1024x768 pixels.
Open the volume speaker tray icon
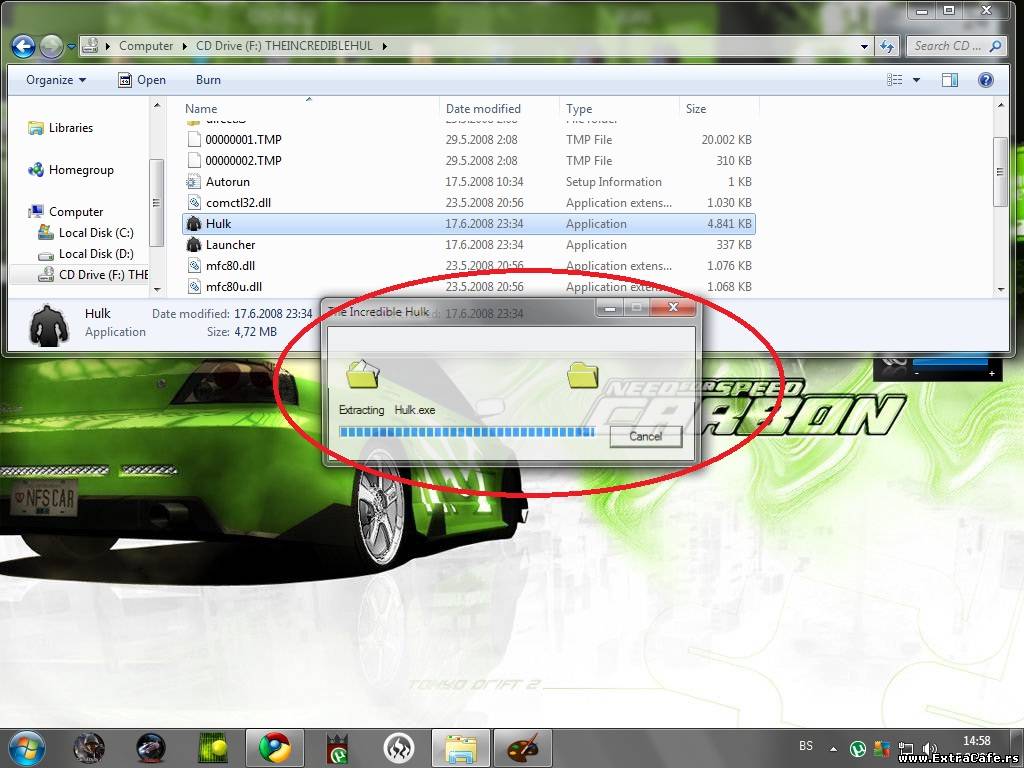929,749
